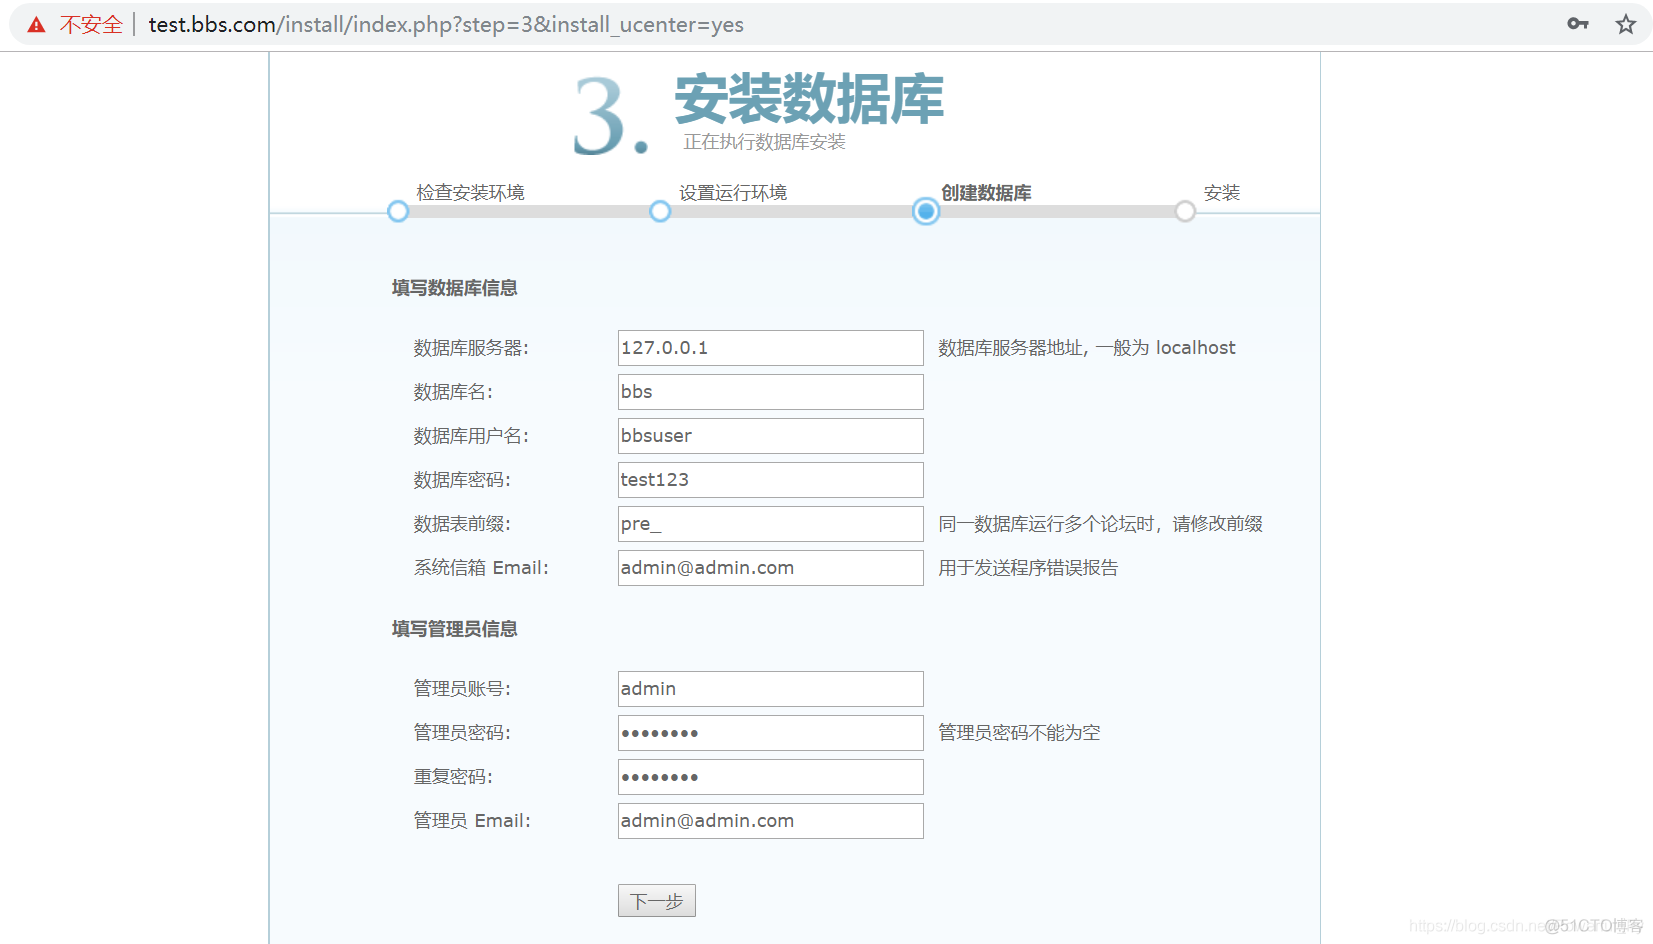Click the 安装 step label
1653x944 pixels.
(1222, 192)
